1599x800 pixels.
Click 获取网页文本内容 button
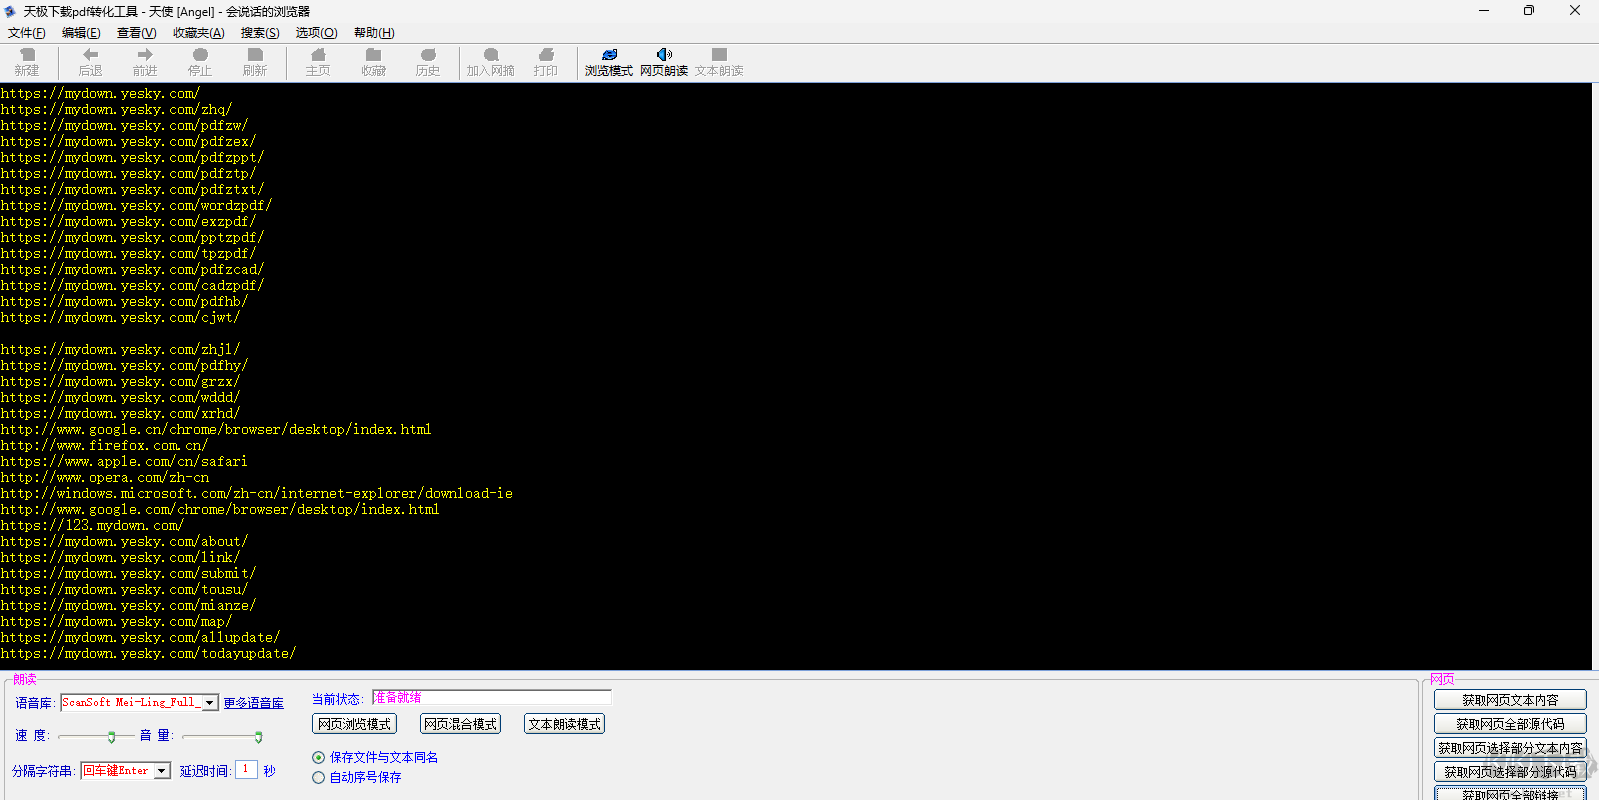click(x=1509, y=700)
